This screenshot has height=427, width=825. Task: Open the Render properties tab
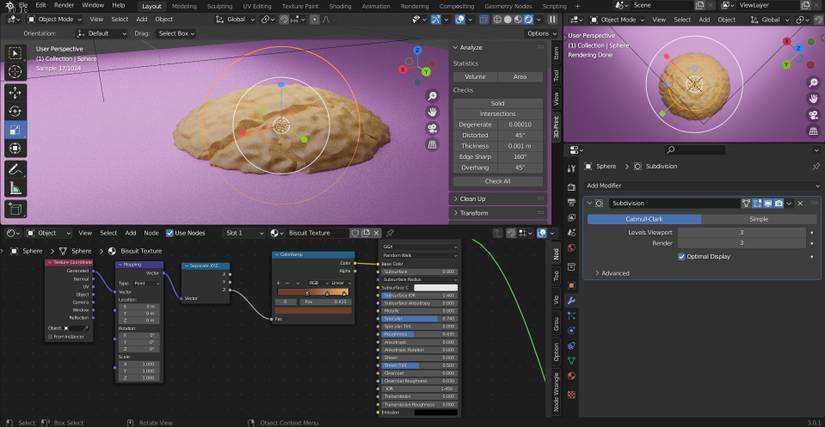pyautogui.click(x=571, y=187)
